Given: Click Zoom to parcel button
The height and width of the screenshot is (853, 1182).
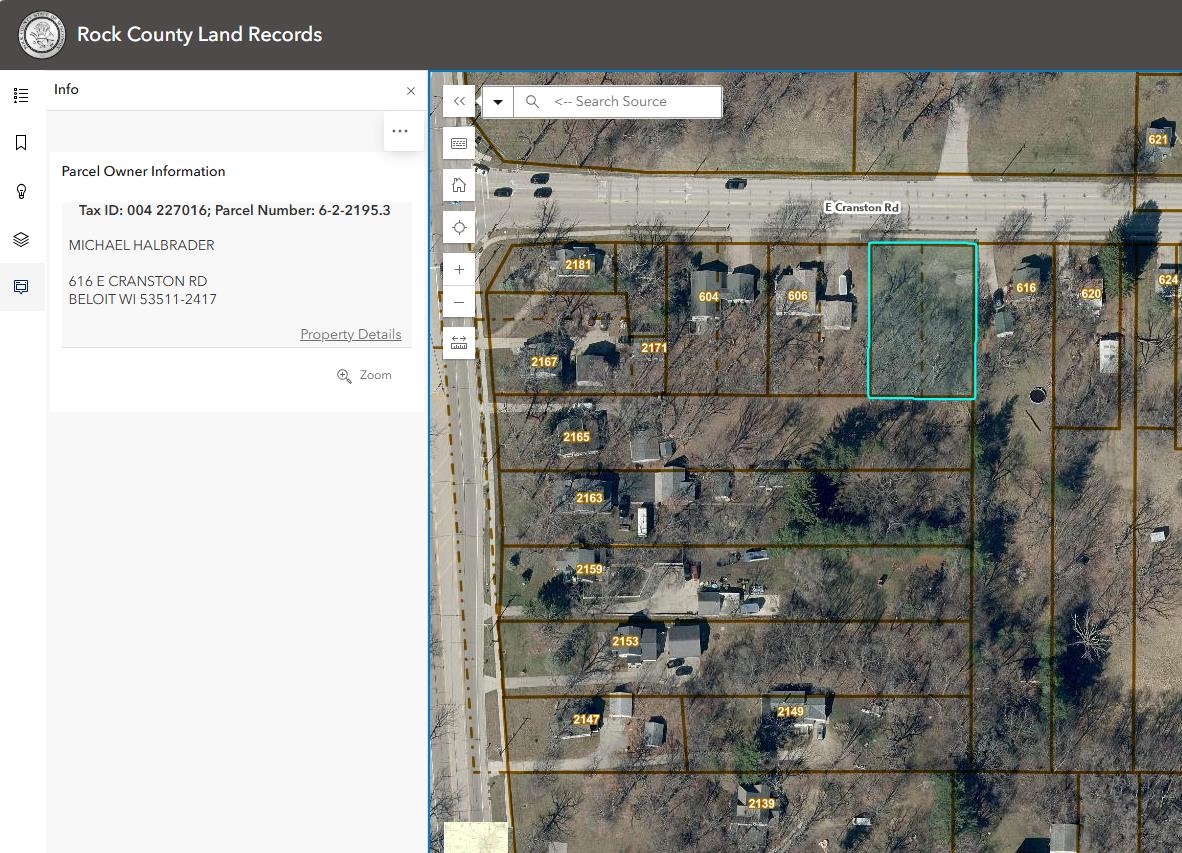Looking at the screenshot, I should point(364,375).
